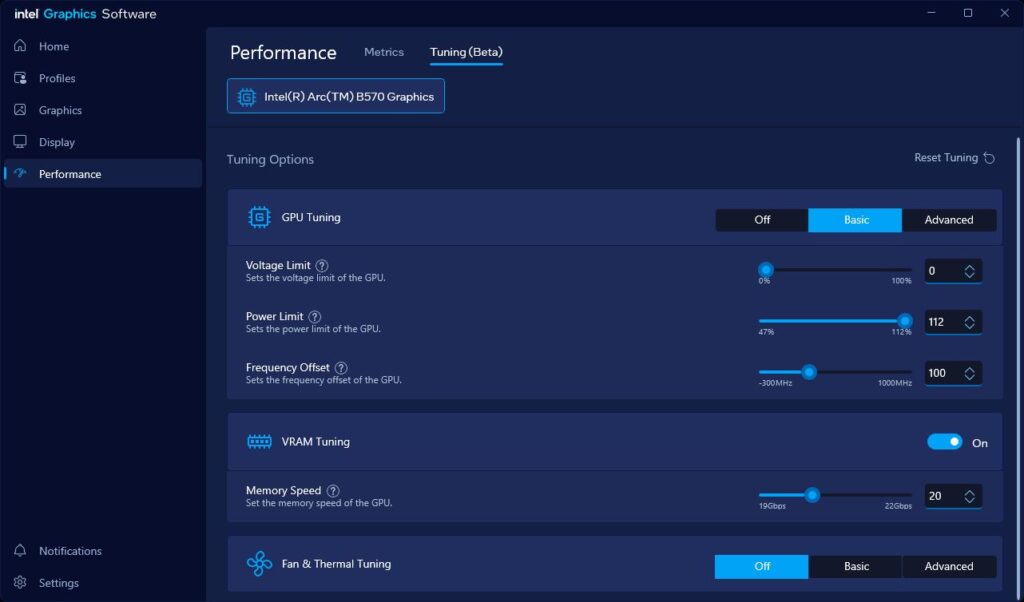Turn off the VRAM Tuning switch
The width and height of the screenshot is (1024, 602).
tap(944, 442)
